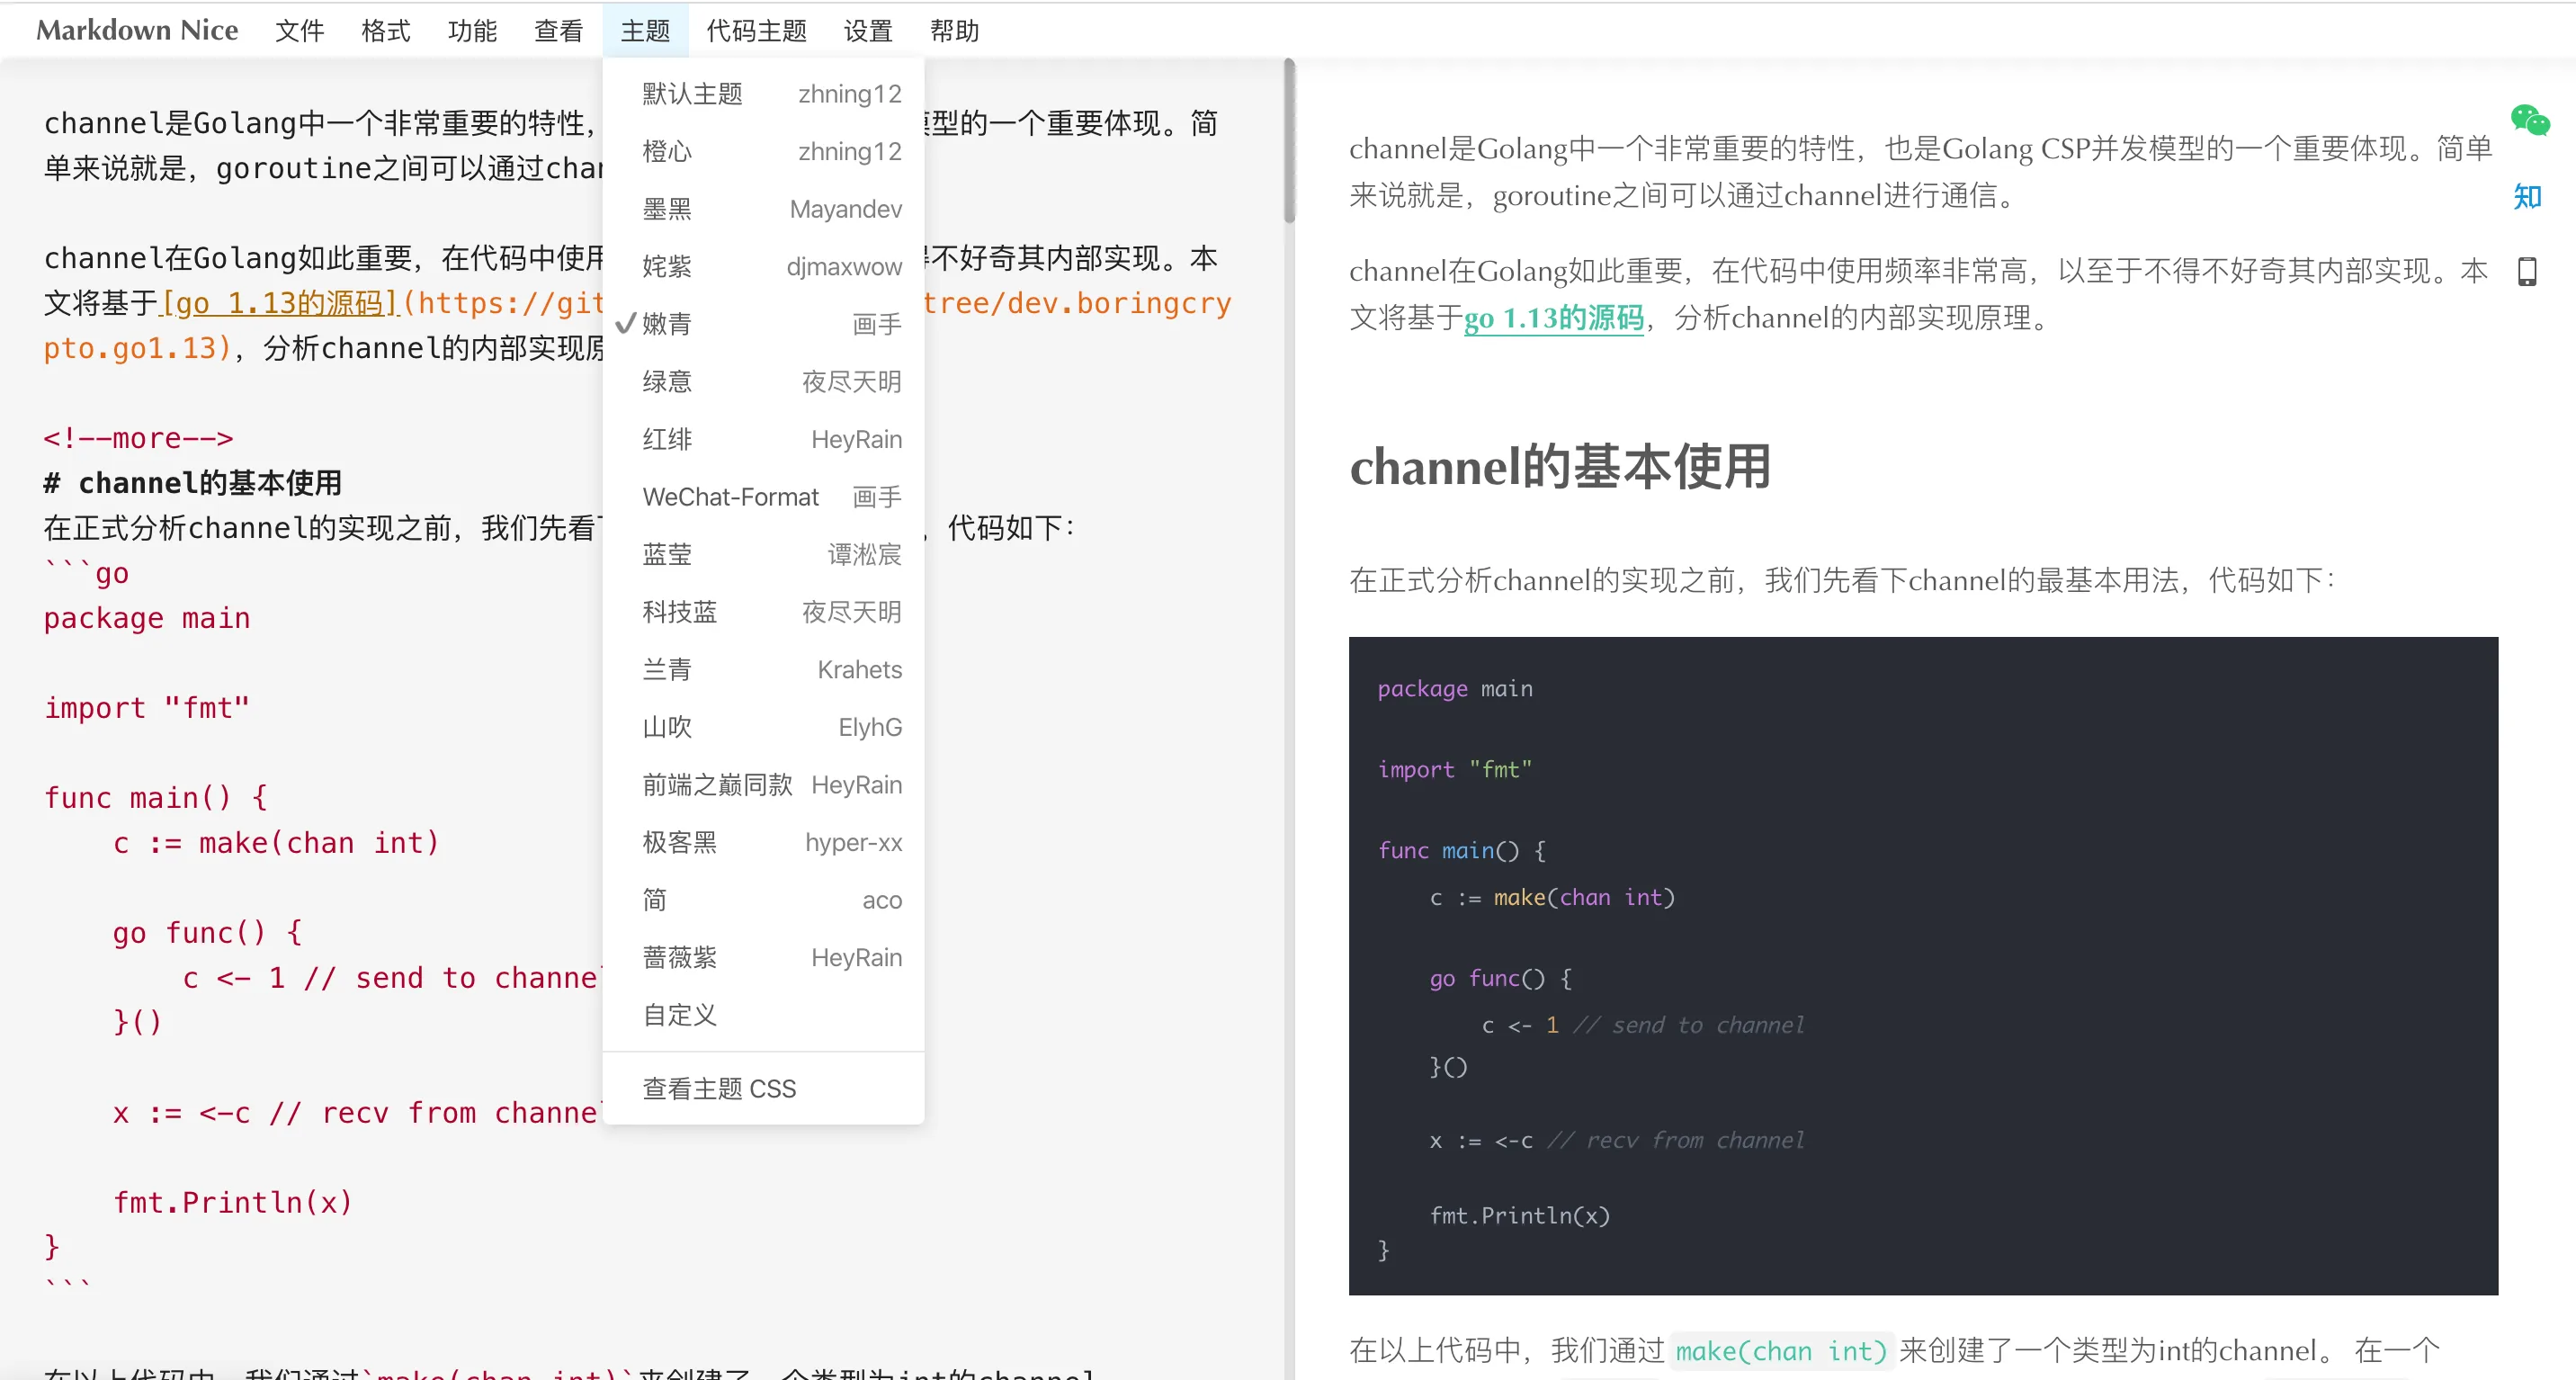The width and height of the screenshot is (2576, 1380).
Task: Open the 帮助 menu
Action: pos(954,31)
